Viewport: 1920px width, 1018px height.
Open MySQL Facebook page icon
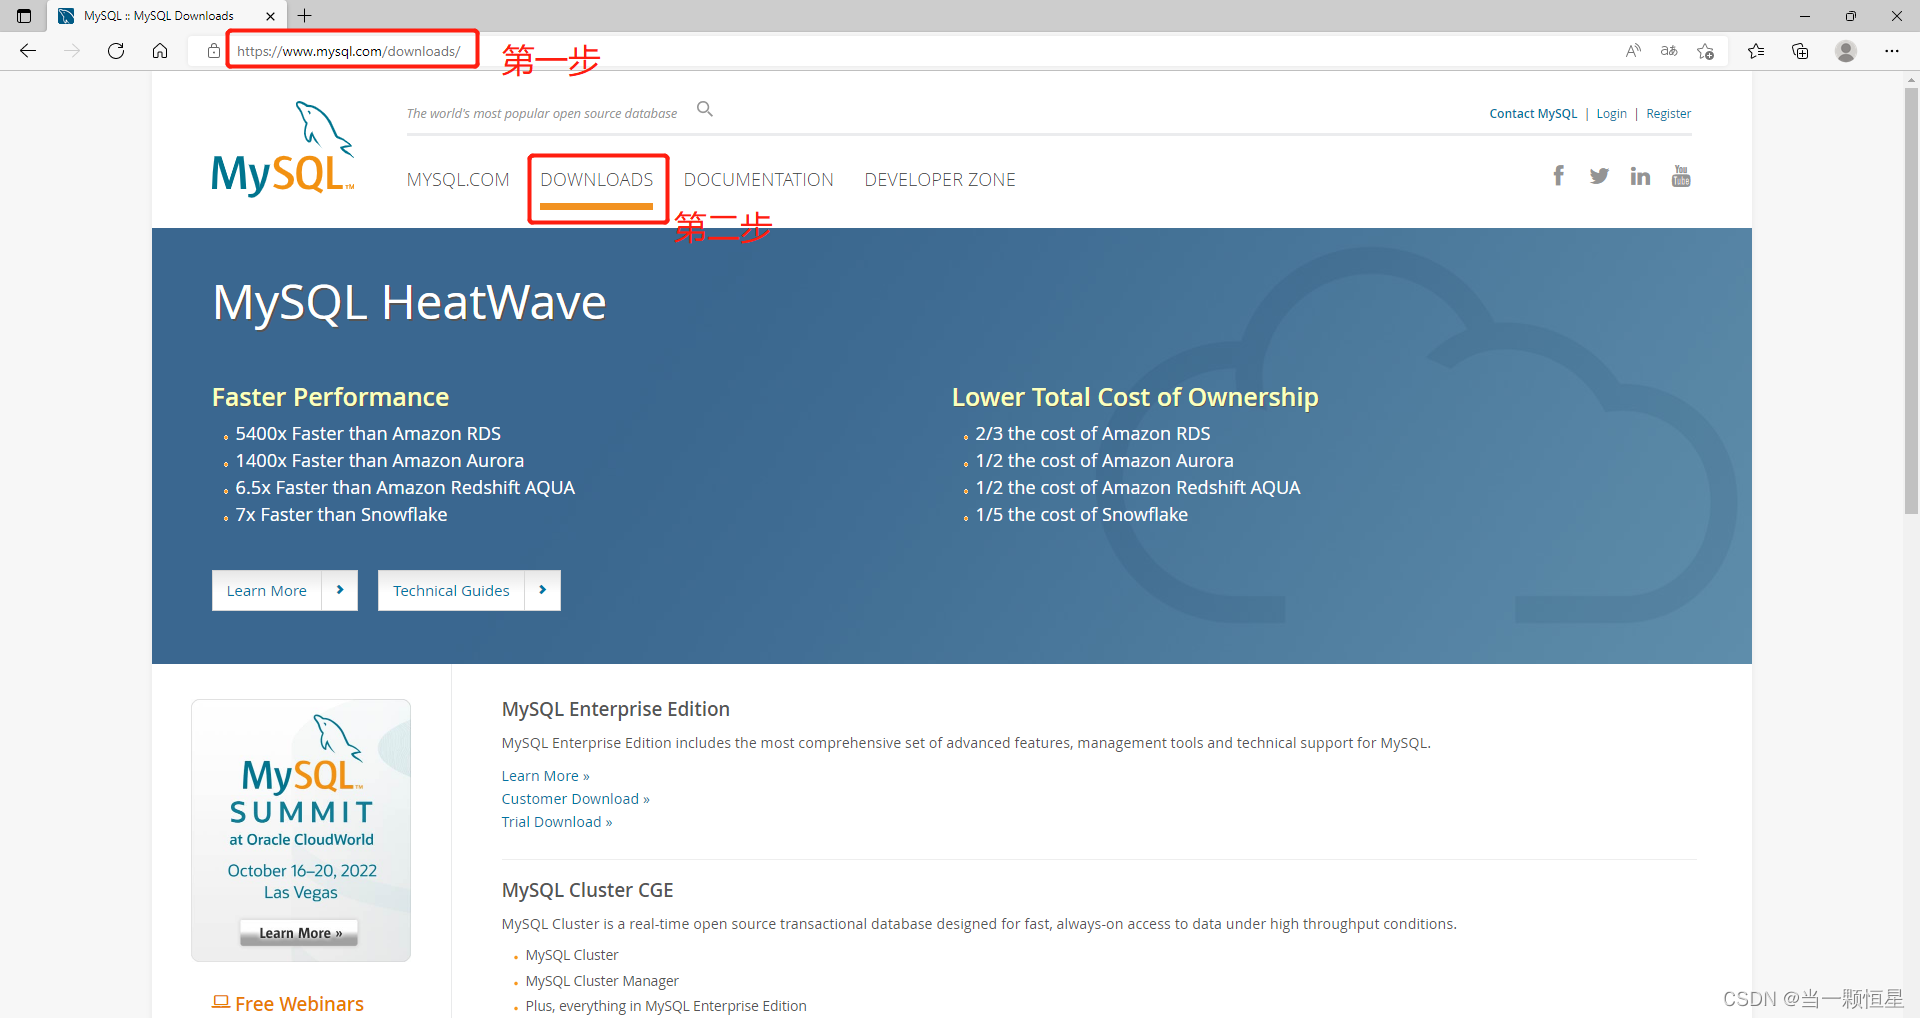click(1558, 176)
